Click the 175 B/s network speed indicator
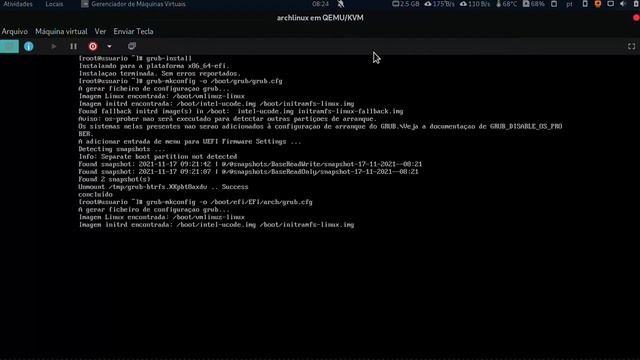640x360 pixels. 440,4
